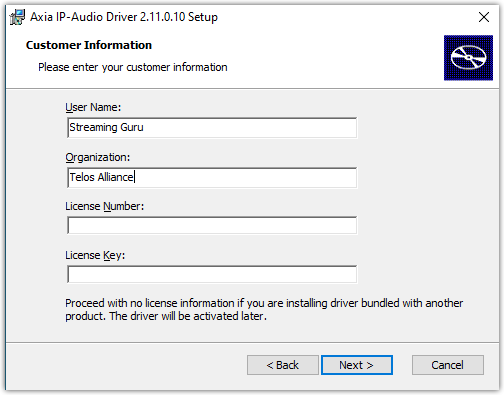The height and width of the screenshot is (395, 504).
Task: Click the 'Organization:' label
Action: 98,157
